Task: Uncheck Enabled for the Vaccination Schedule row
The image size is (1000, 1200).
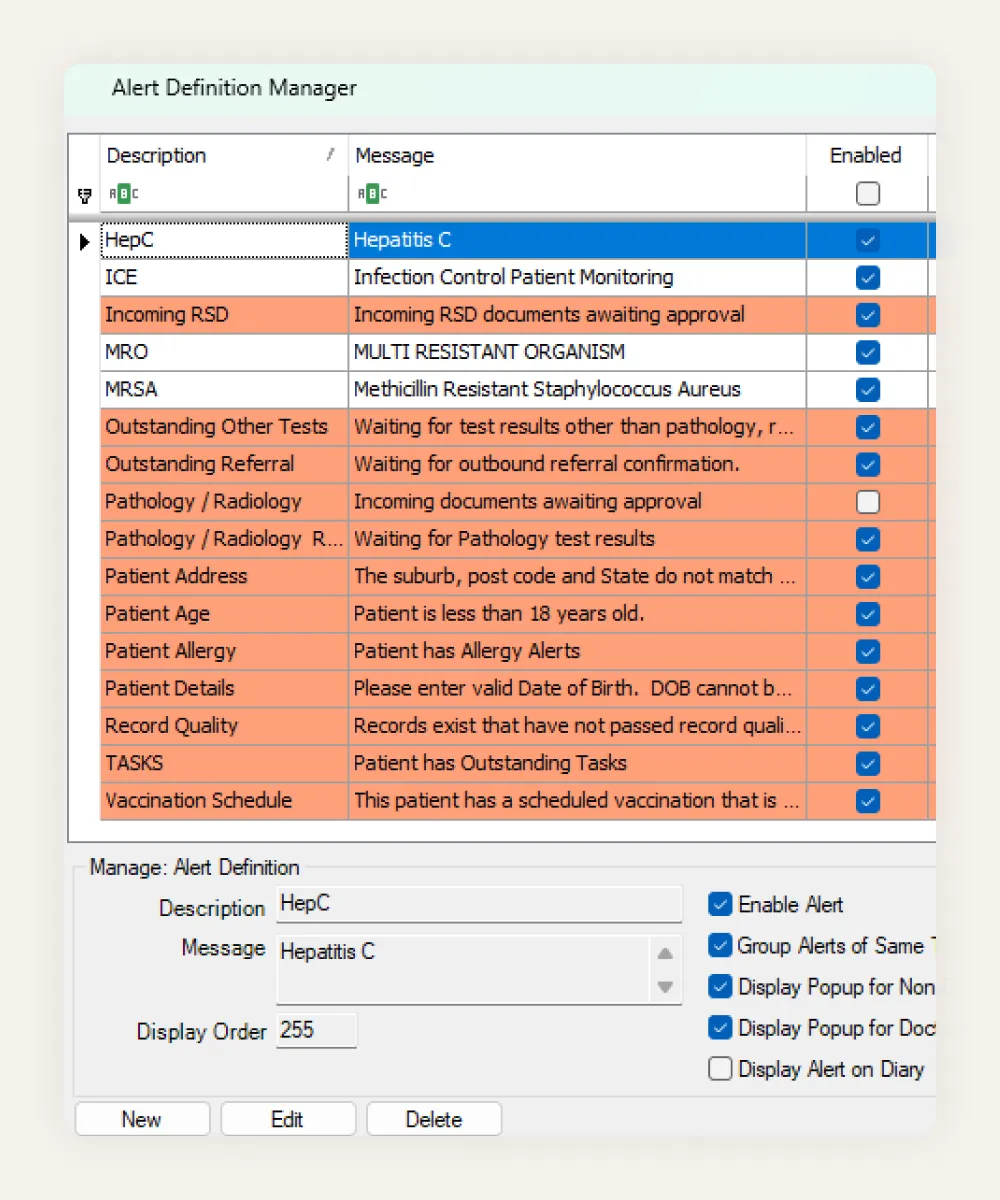Action: 868,800
